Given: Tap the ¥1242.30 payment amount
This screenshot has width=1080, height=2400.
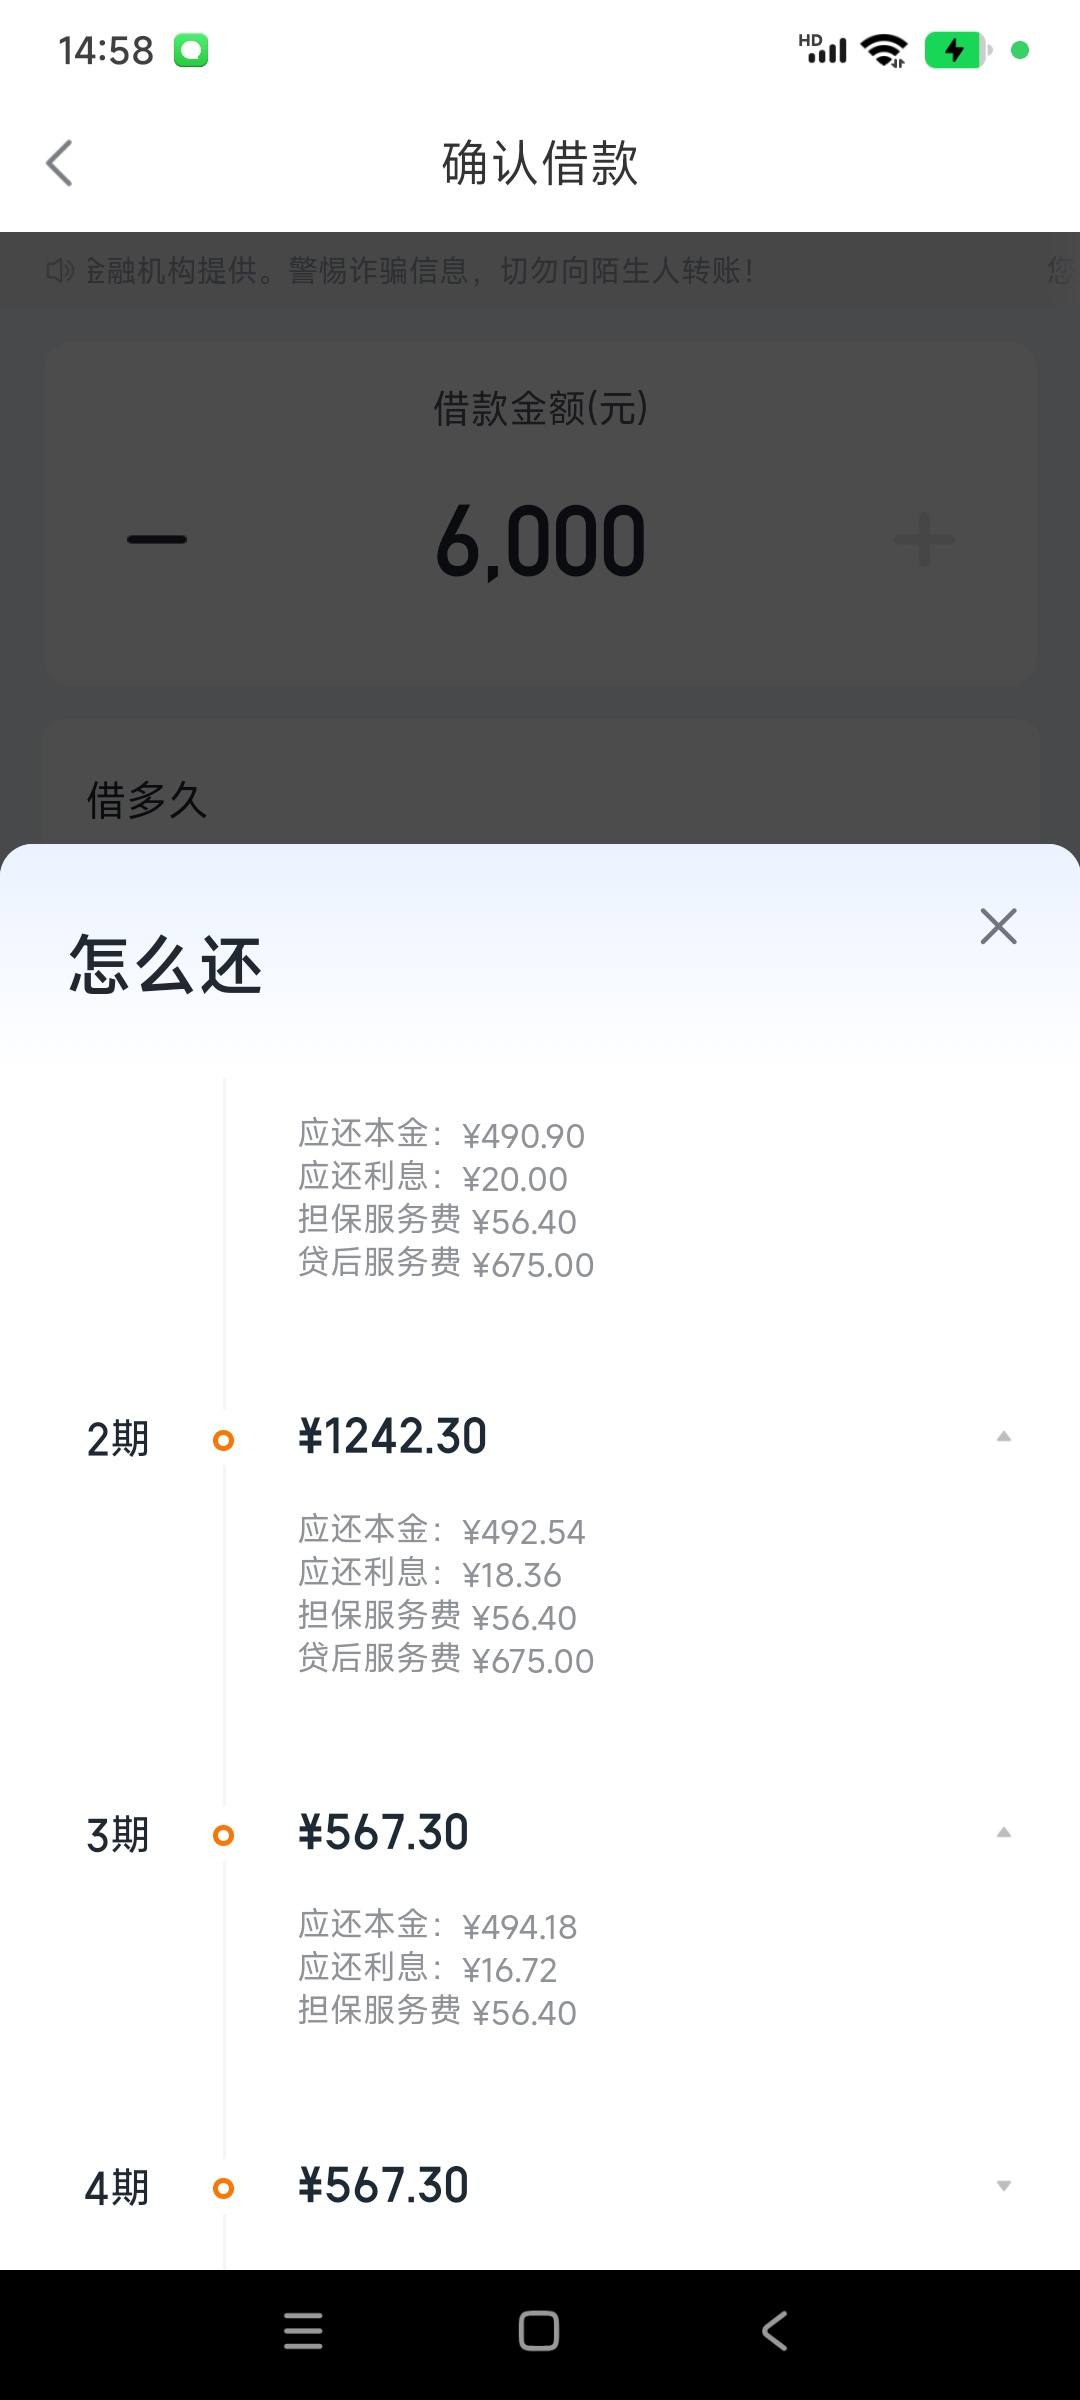Looking at the screenshot, I should click(392, 1437).
